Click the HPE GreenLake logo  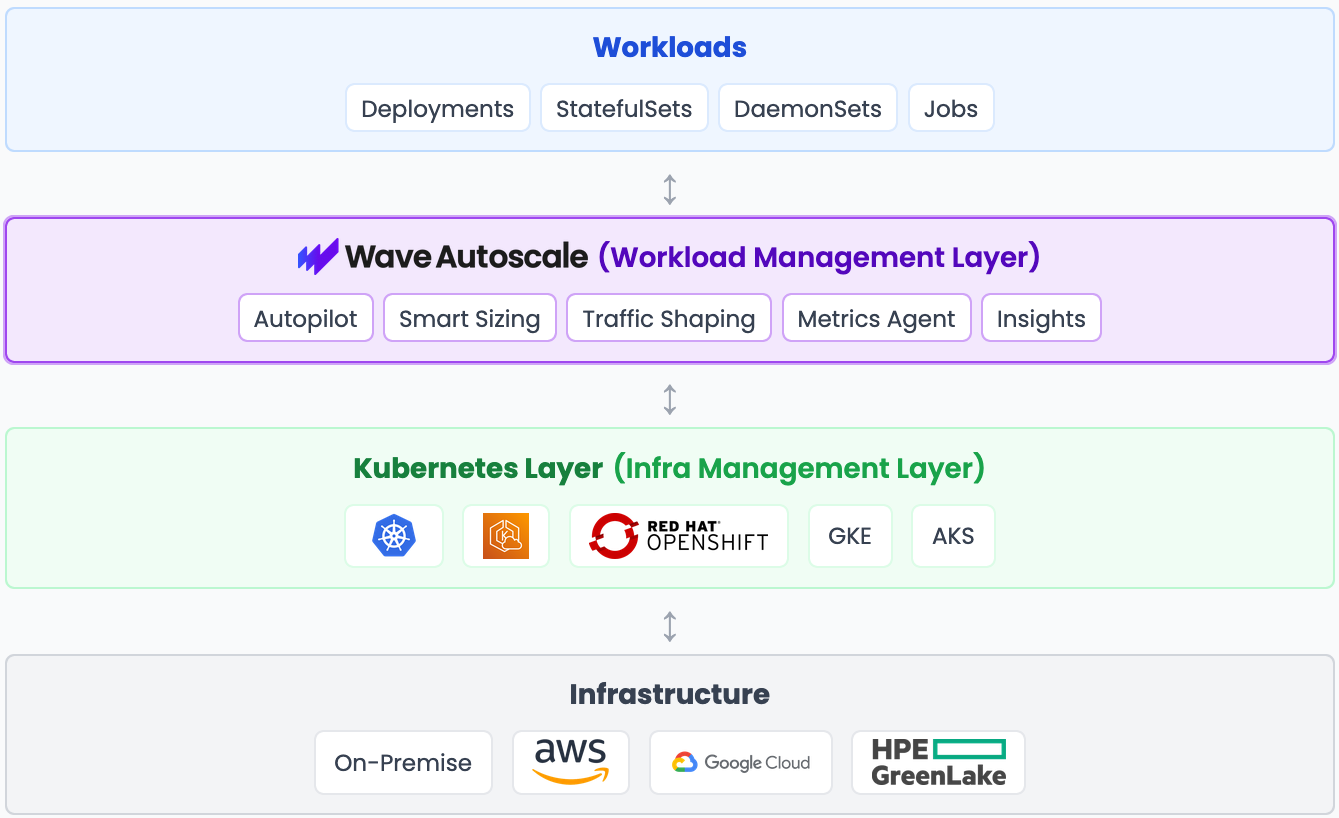click(x=939, y=762)
